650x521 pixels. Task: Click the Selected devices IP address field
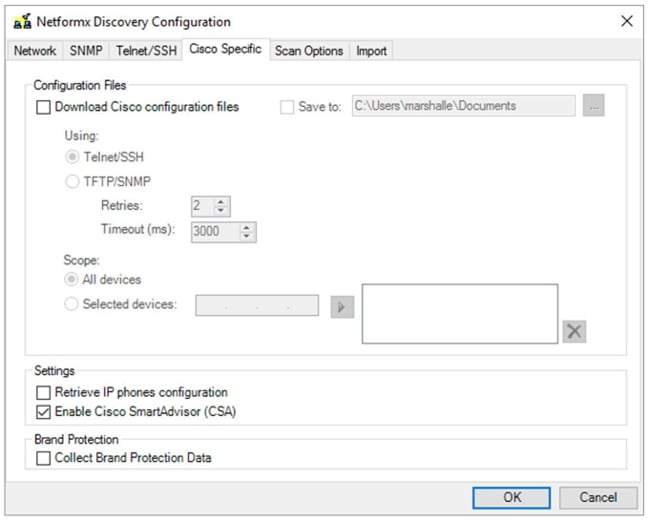click(257, 306)
